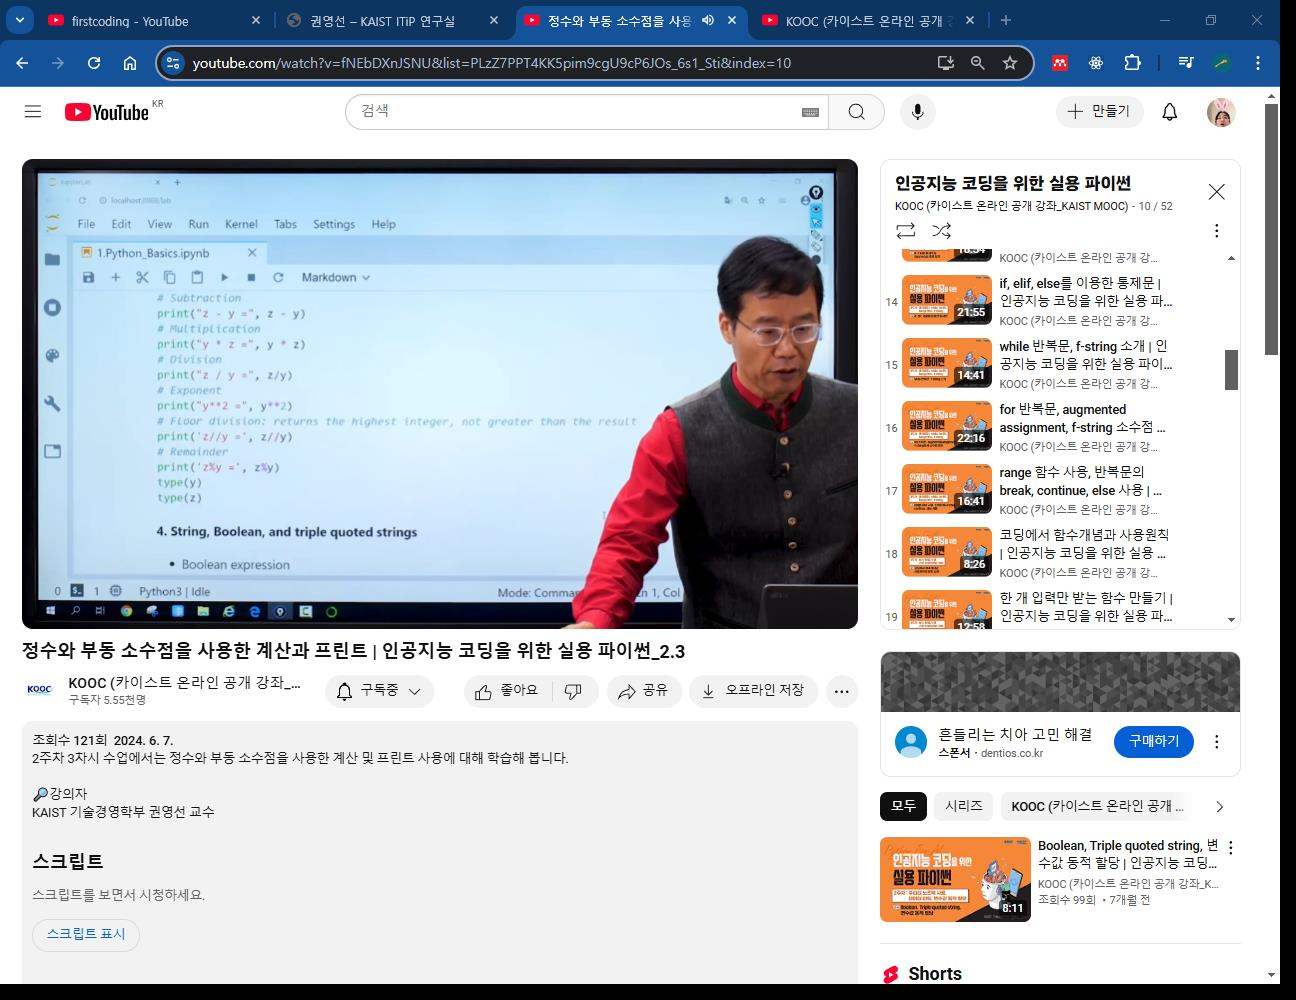Viewport: 1296px width, 1000px height.
Task: Go back in browser history
Action: click(22, 63)
